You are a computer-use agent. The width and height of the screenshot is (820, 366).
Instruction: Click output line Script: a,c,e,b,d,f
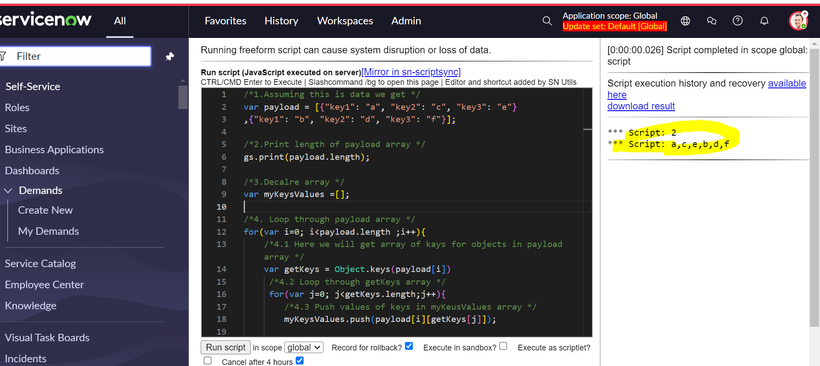pos(668,144)
